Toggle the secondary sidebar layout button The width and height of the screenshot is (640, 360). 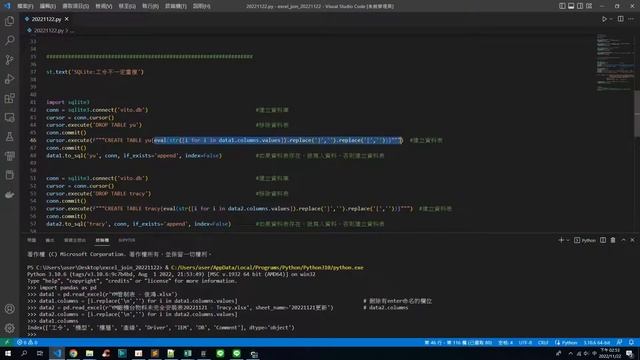[x=580, y=6]
